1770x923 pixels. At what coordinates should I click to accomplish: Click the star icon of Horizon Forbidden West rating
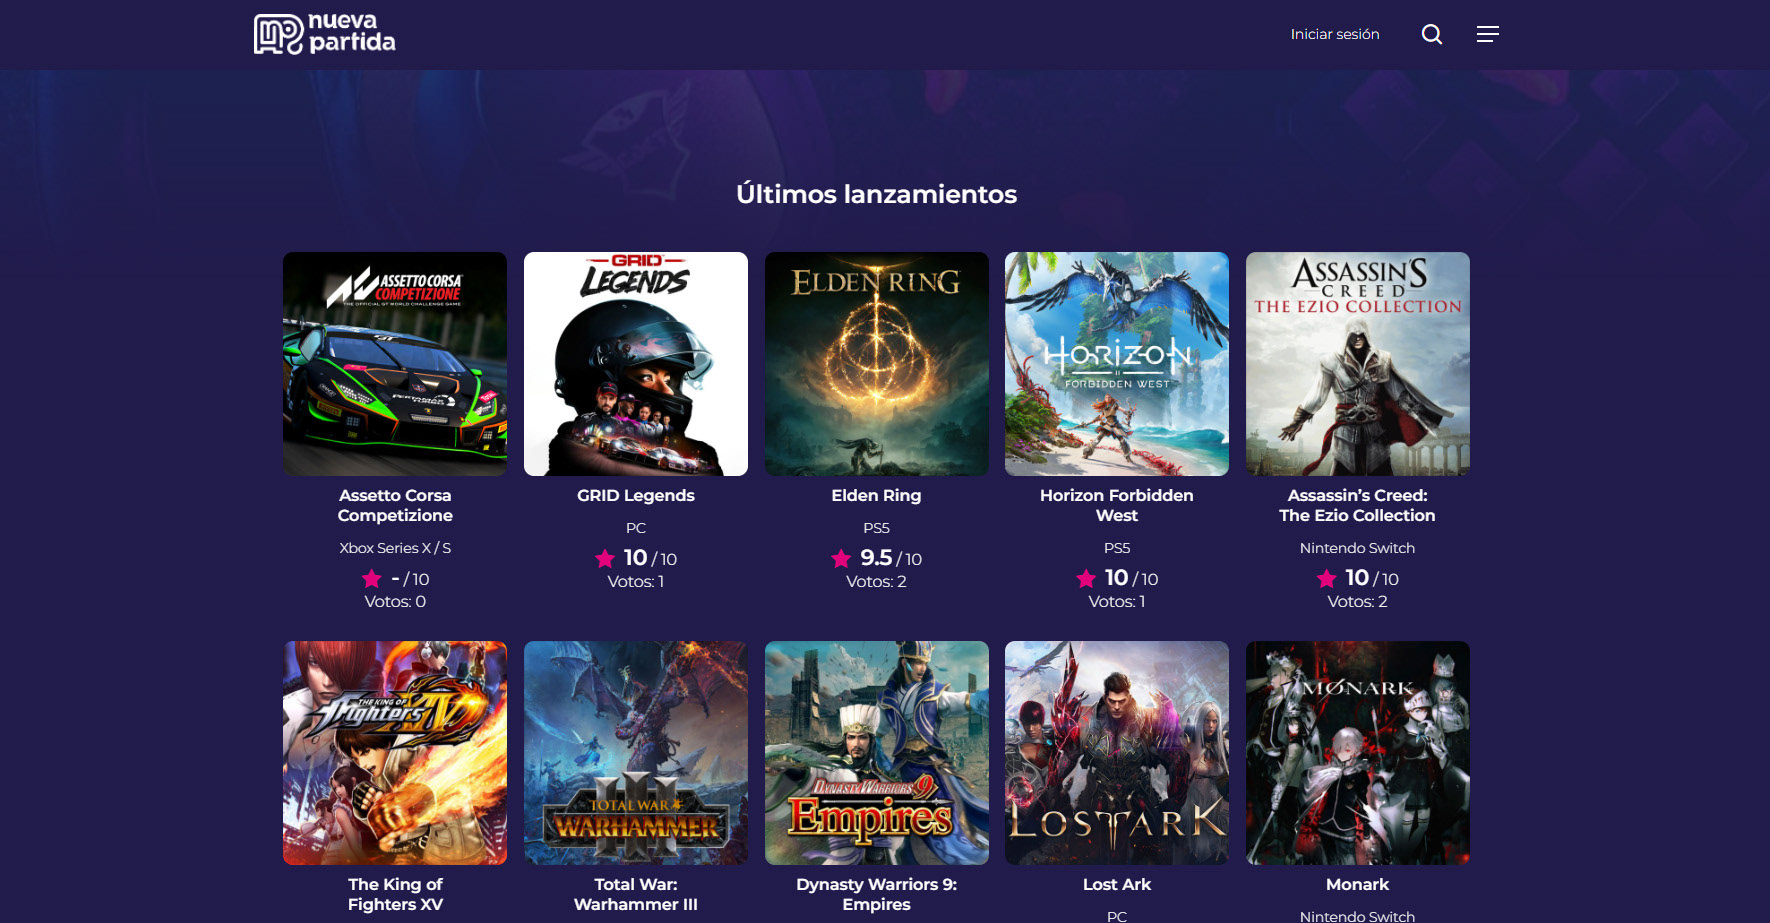coord(1086,578)
